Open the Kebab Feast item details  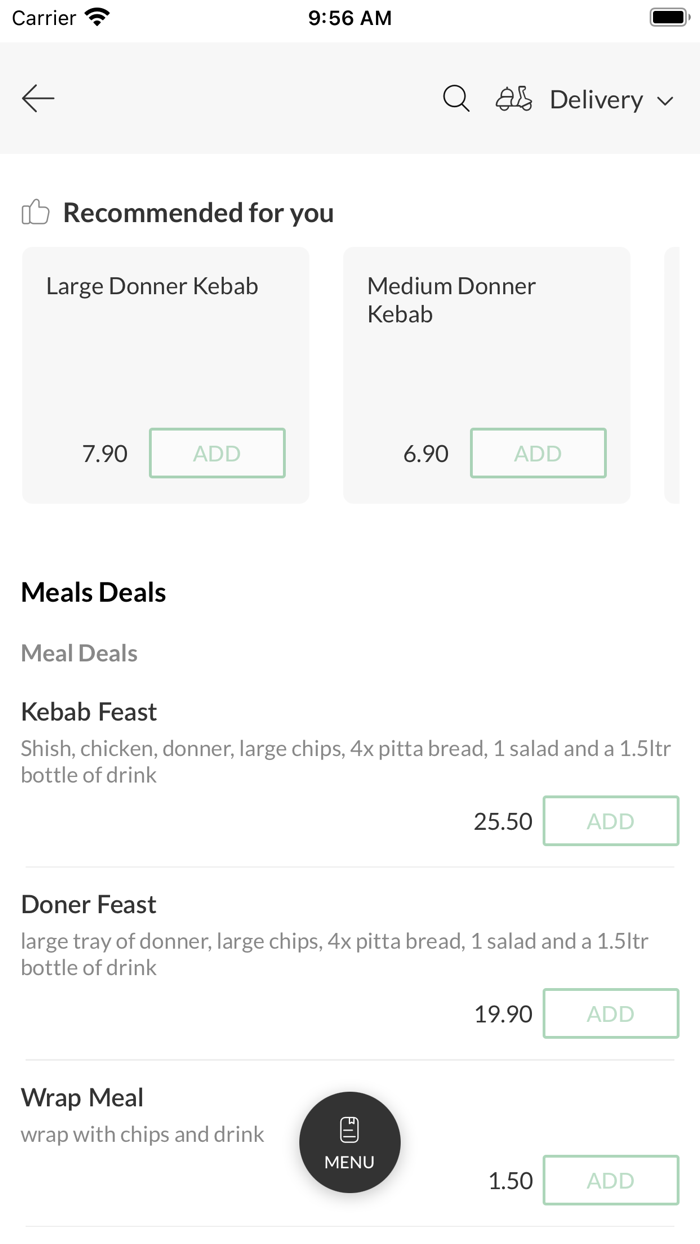[89, 712]
